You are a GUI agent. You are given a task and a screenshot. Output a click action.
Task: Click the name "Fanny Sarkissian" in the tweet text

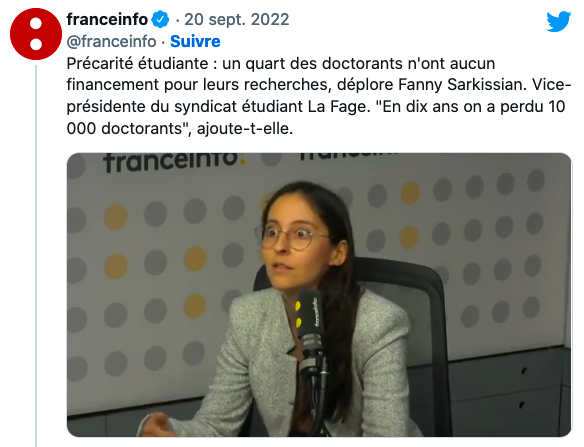click(461, 85)
